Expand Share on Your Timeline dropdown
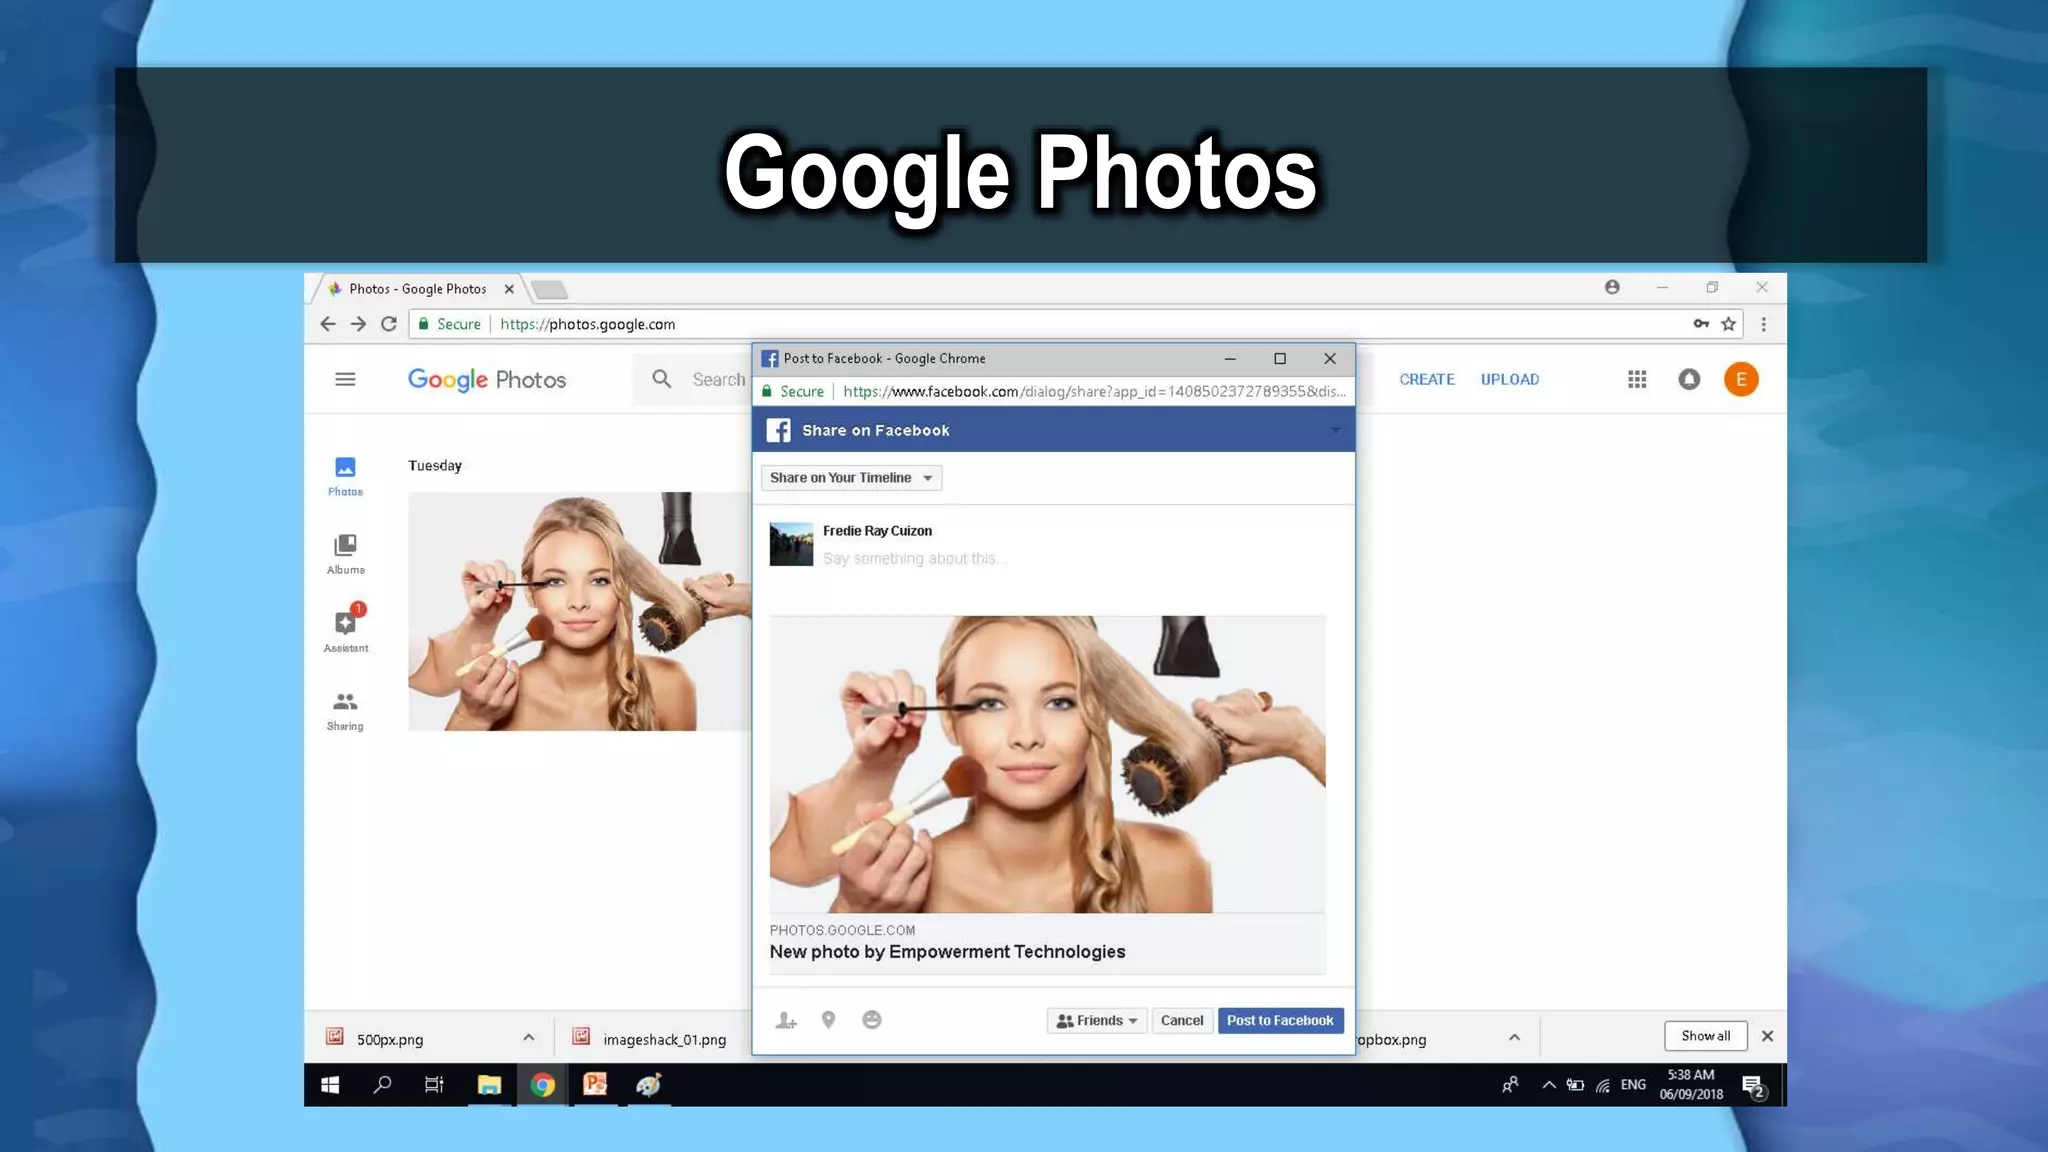 (851, 478)
